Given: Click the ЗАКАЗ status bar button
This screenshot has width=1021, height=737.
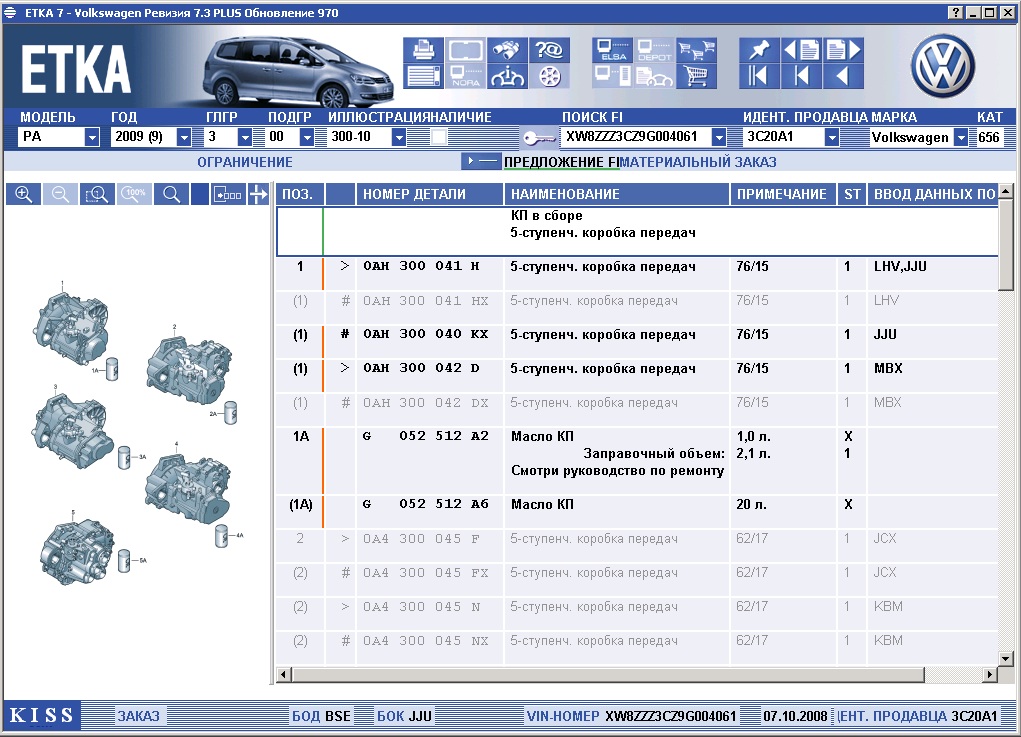Looking at the screenshot, I should click(138, 716).
